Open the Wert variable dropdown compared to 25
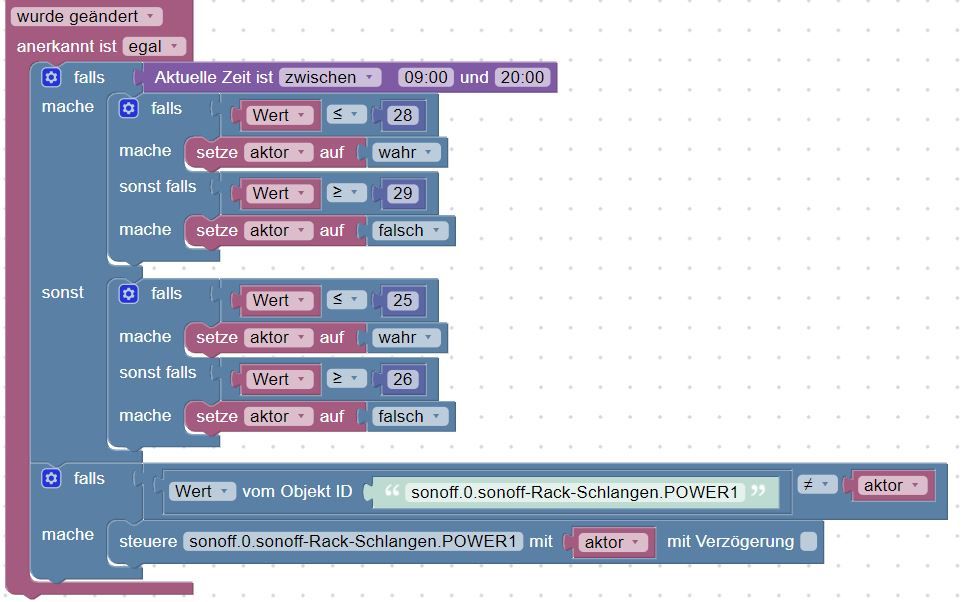 279,300
